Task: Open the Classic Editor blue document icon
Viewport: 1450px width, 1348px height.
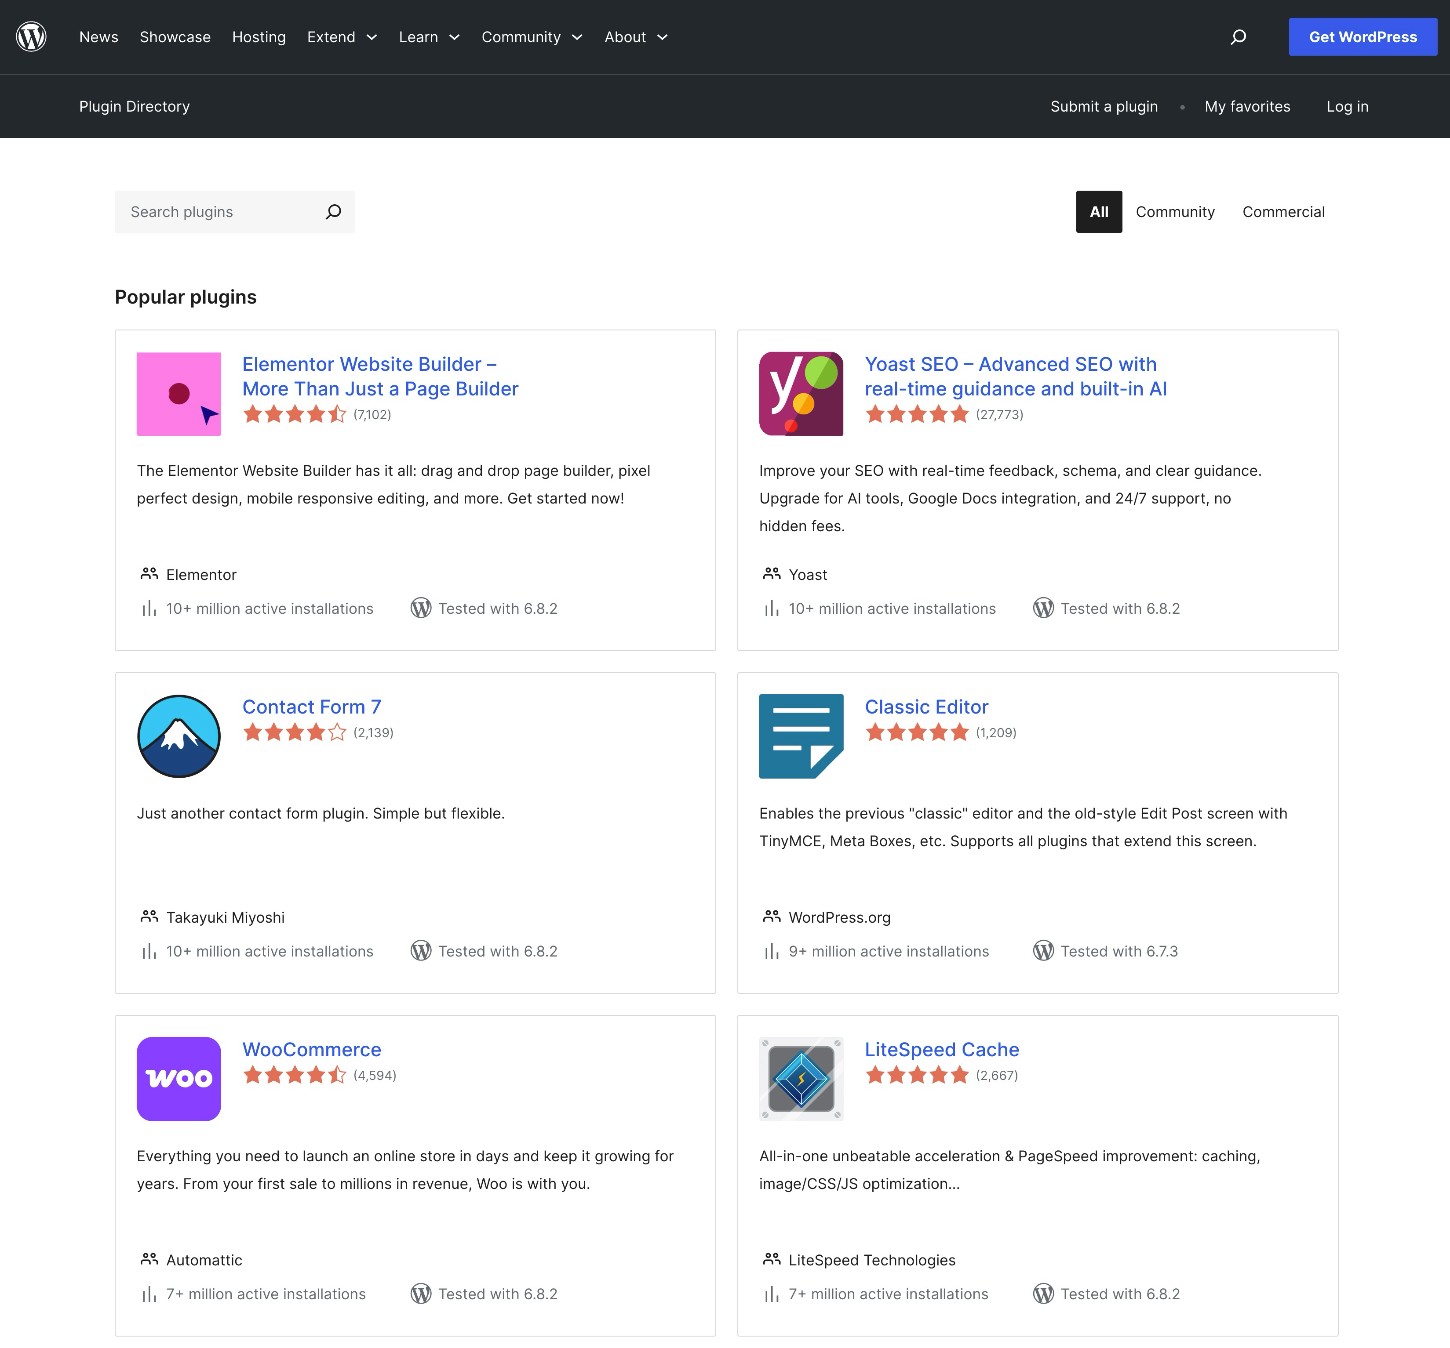Action: point(801,737)
